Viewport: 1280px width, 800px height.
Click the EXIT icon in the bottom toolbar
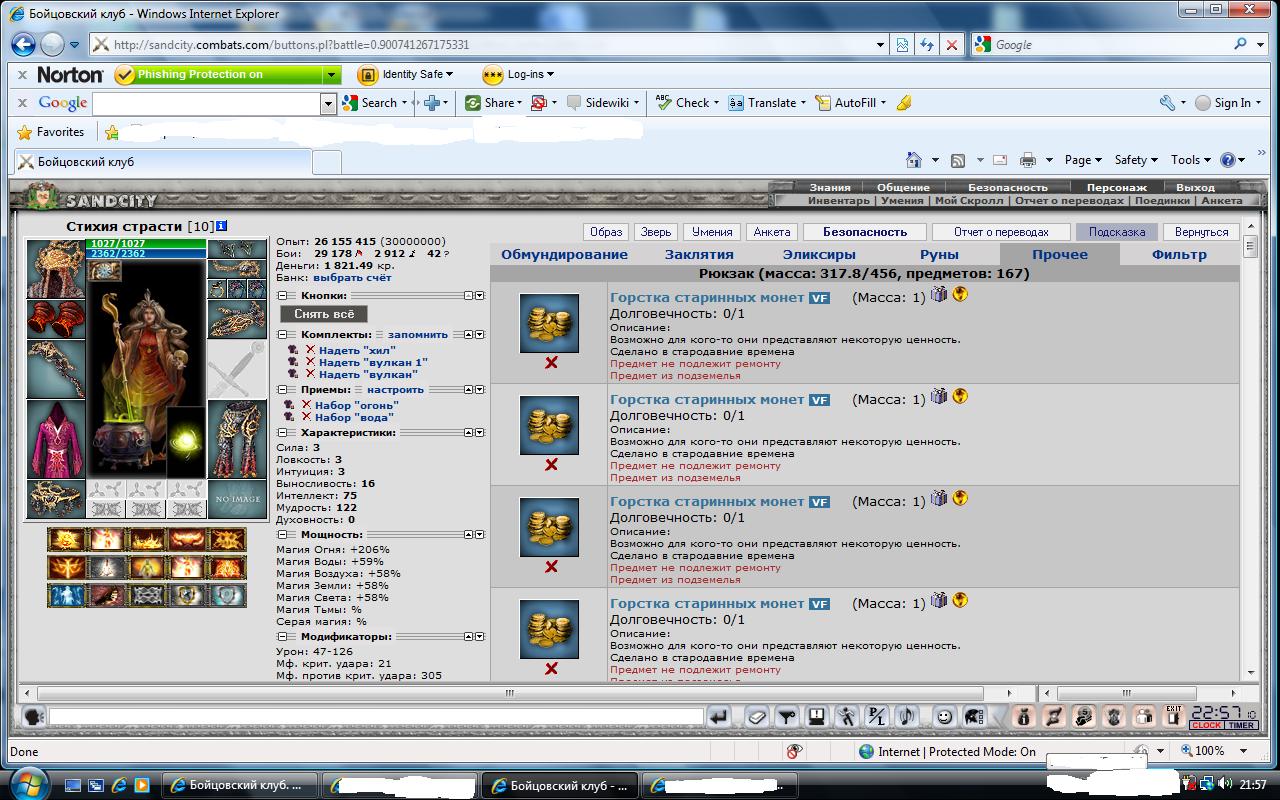click(1174, 716)
